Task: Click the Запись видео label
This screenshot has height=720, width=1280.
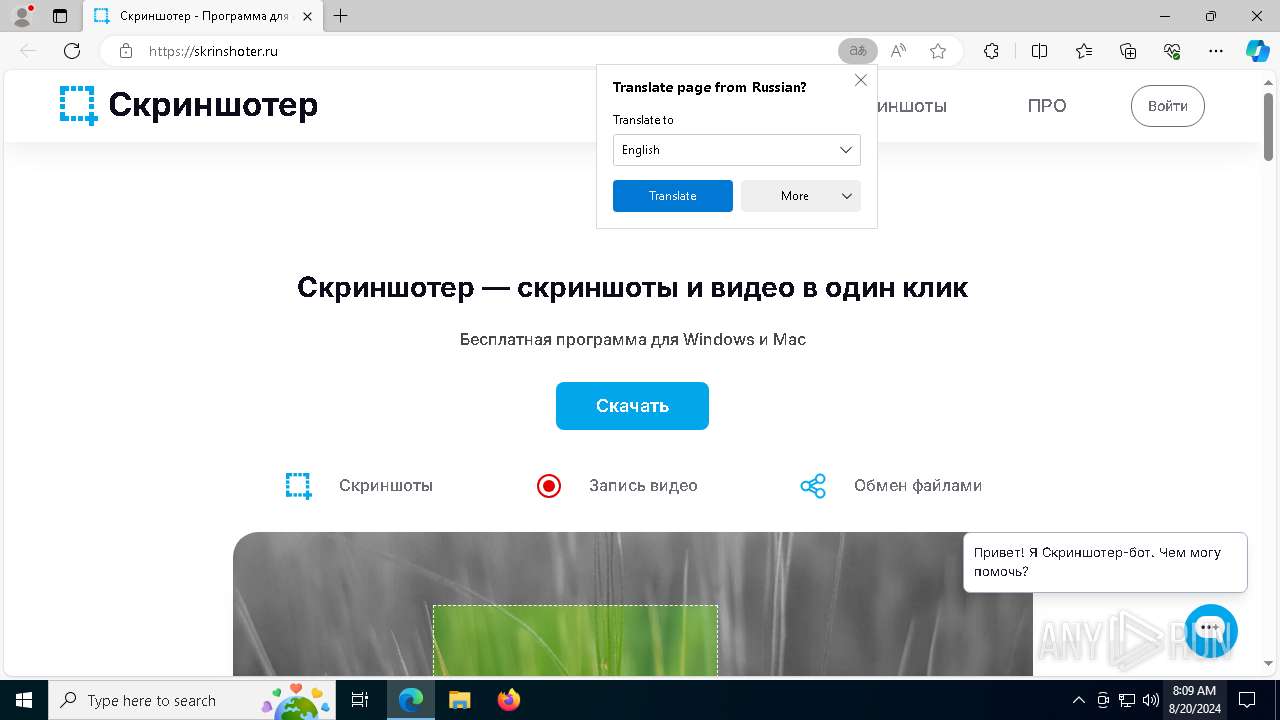Action: tap(643, 486)
